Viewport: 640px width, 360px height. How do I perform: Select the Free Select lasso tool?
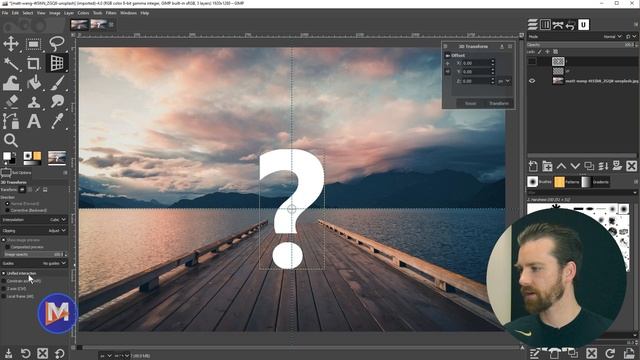(x=57, y=43)
